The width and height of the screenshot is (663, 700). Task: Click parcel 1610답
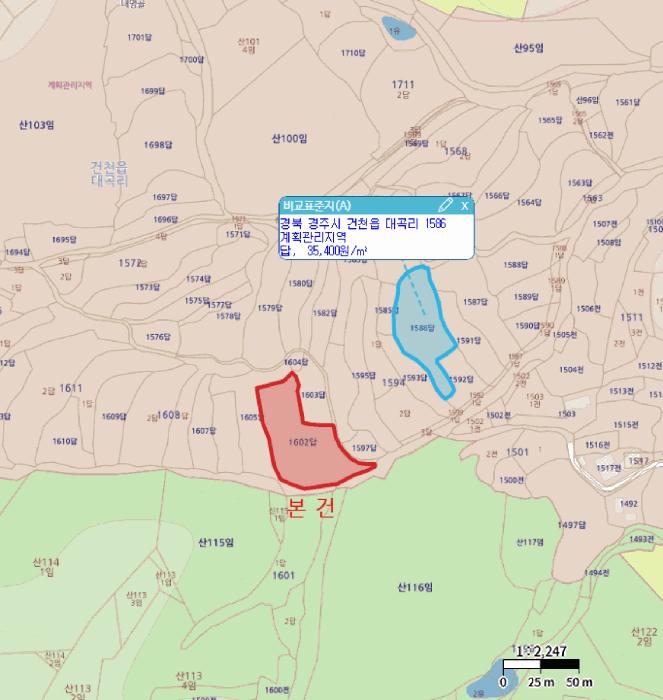(65, 441)
